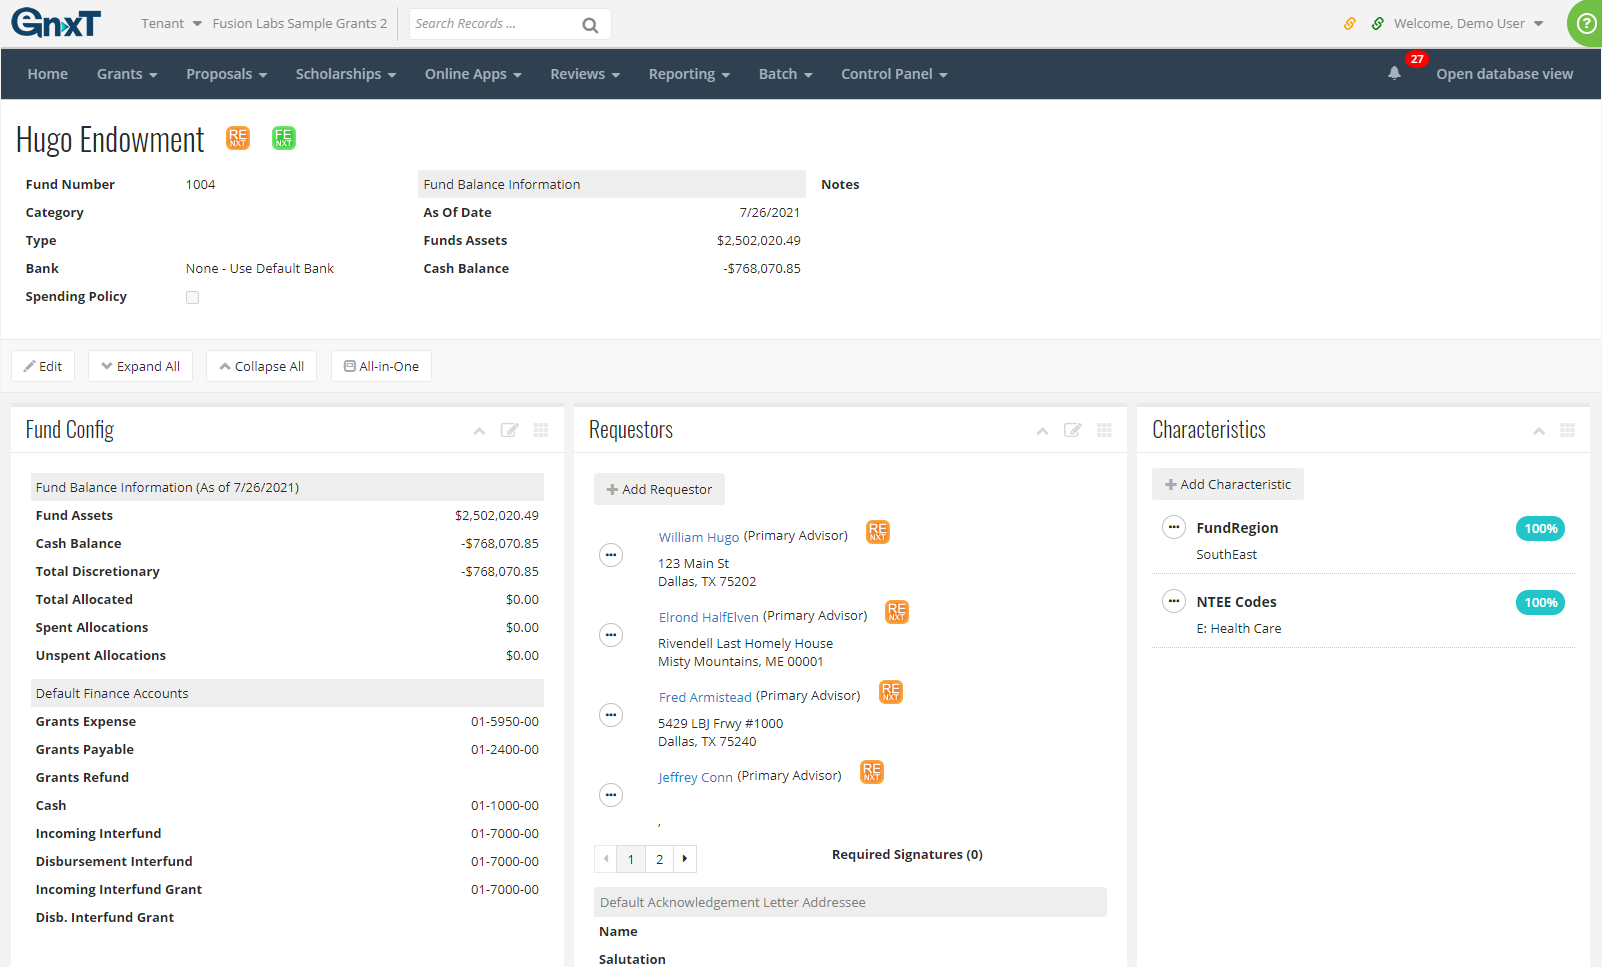Click the search magnifier in Search Records
This screenshot has width=1602, height=967.
(589, 24)
